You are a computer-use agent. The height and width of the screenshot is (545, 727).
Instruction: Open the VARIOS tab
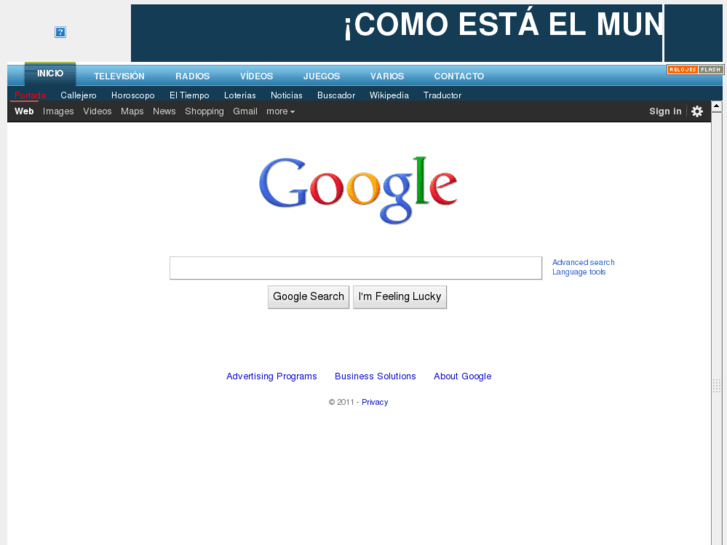tap(387, 76)
